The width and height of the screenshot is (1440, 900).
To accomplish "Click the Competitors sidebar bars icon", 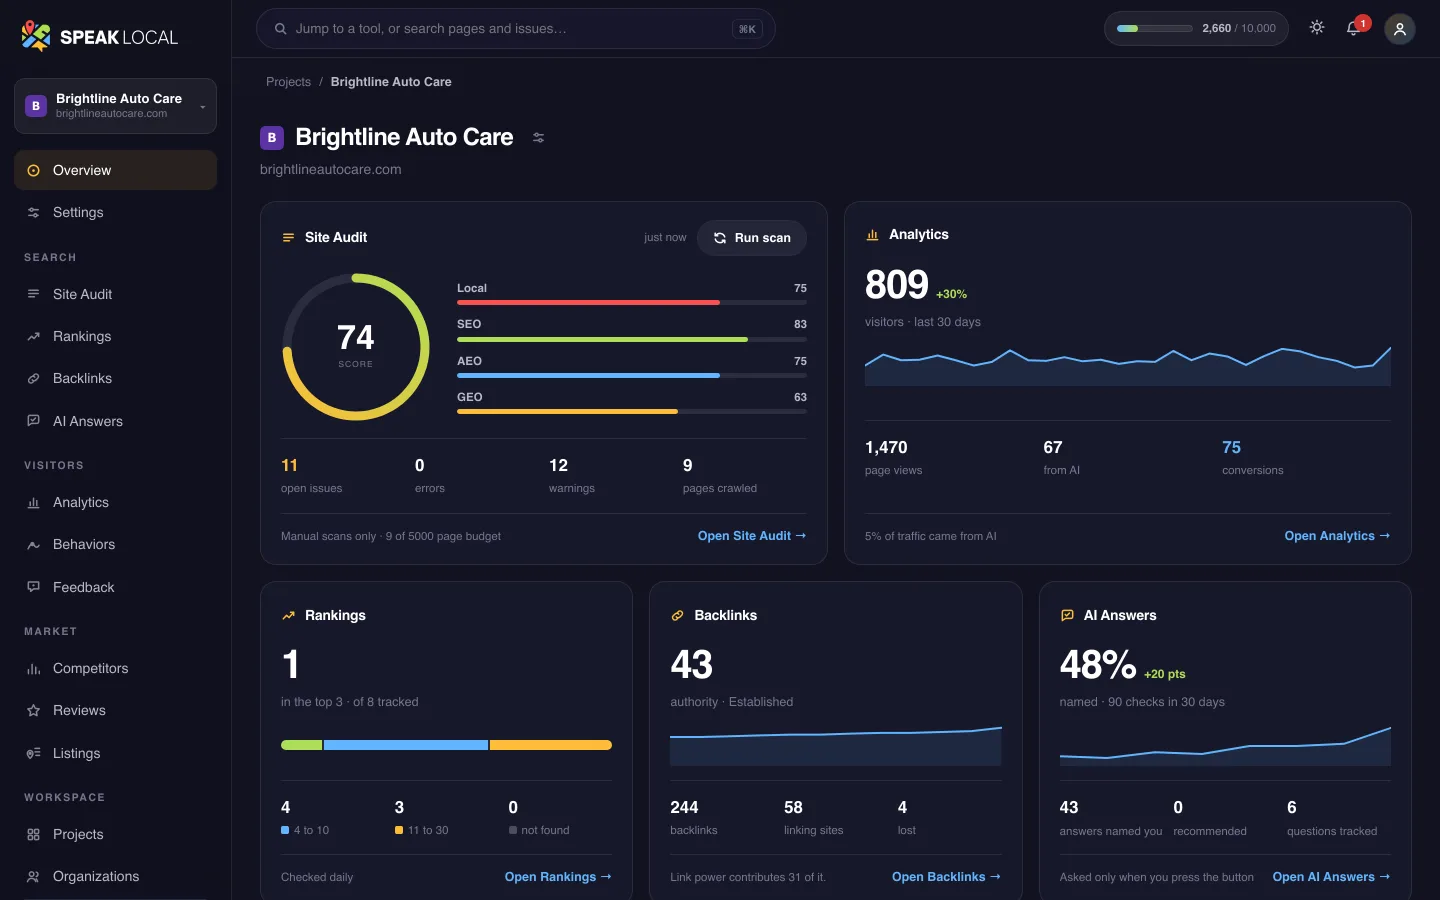I will click(x=33, y=669).
